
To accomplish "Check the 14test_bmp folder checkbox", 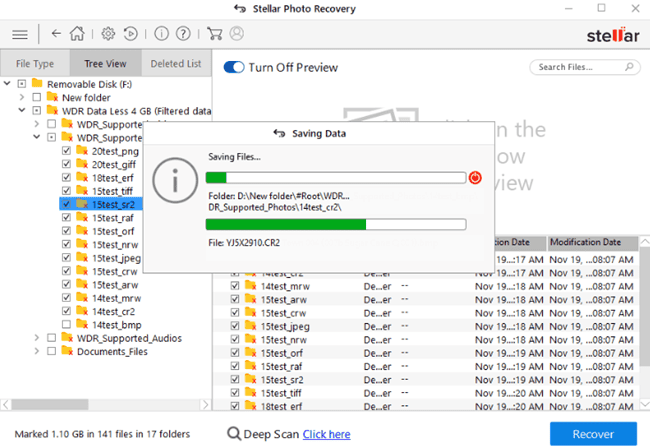I will 67,325.
